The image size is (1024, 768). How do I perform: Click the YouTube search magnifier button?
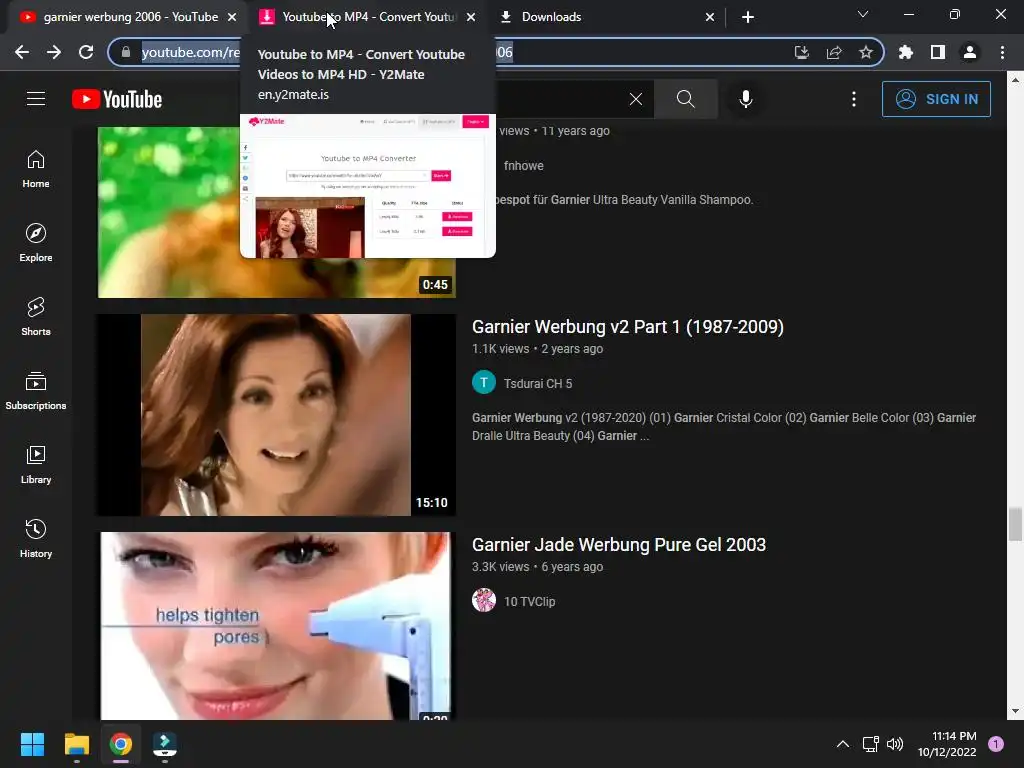click(x=686, y=99)
